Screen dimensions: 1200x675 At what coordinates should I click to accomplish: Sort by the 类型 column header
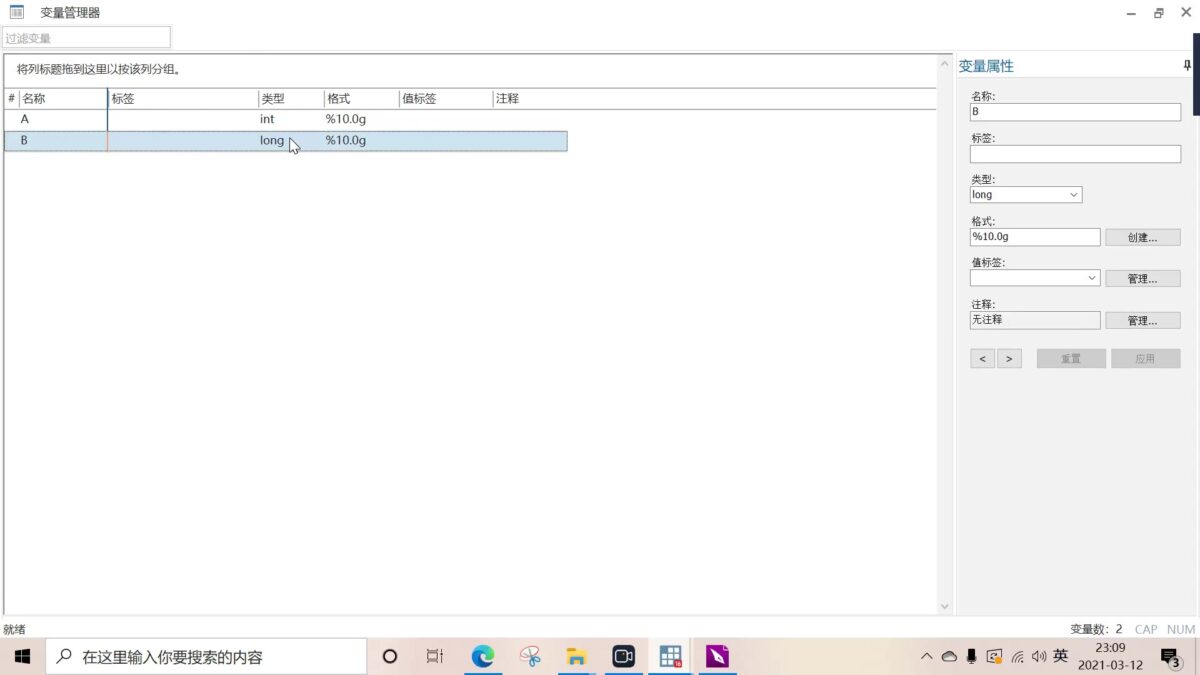[x=291, y=99]
